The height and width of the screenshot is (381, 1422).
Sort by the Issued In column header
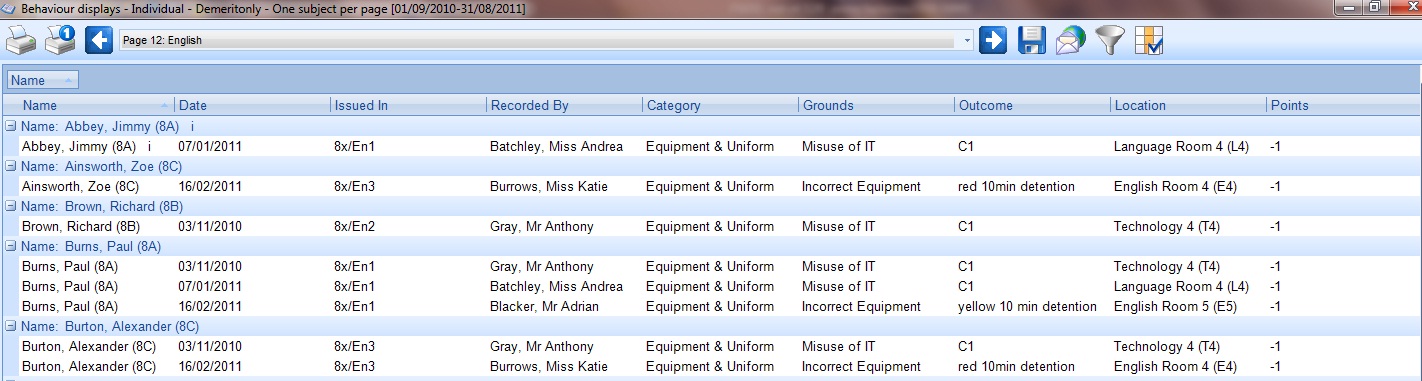408,105
